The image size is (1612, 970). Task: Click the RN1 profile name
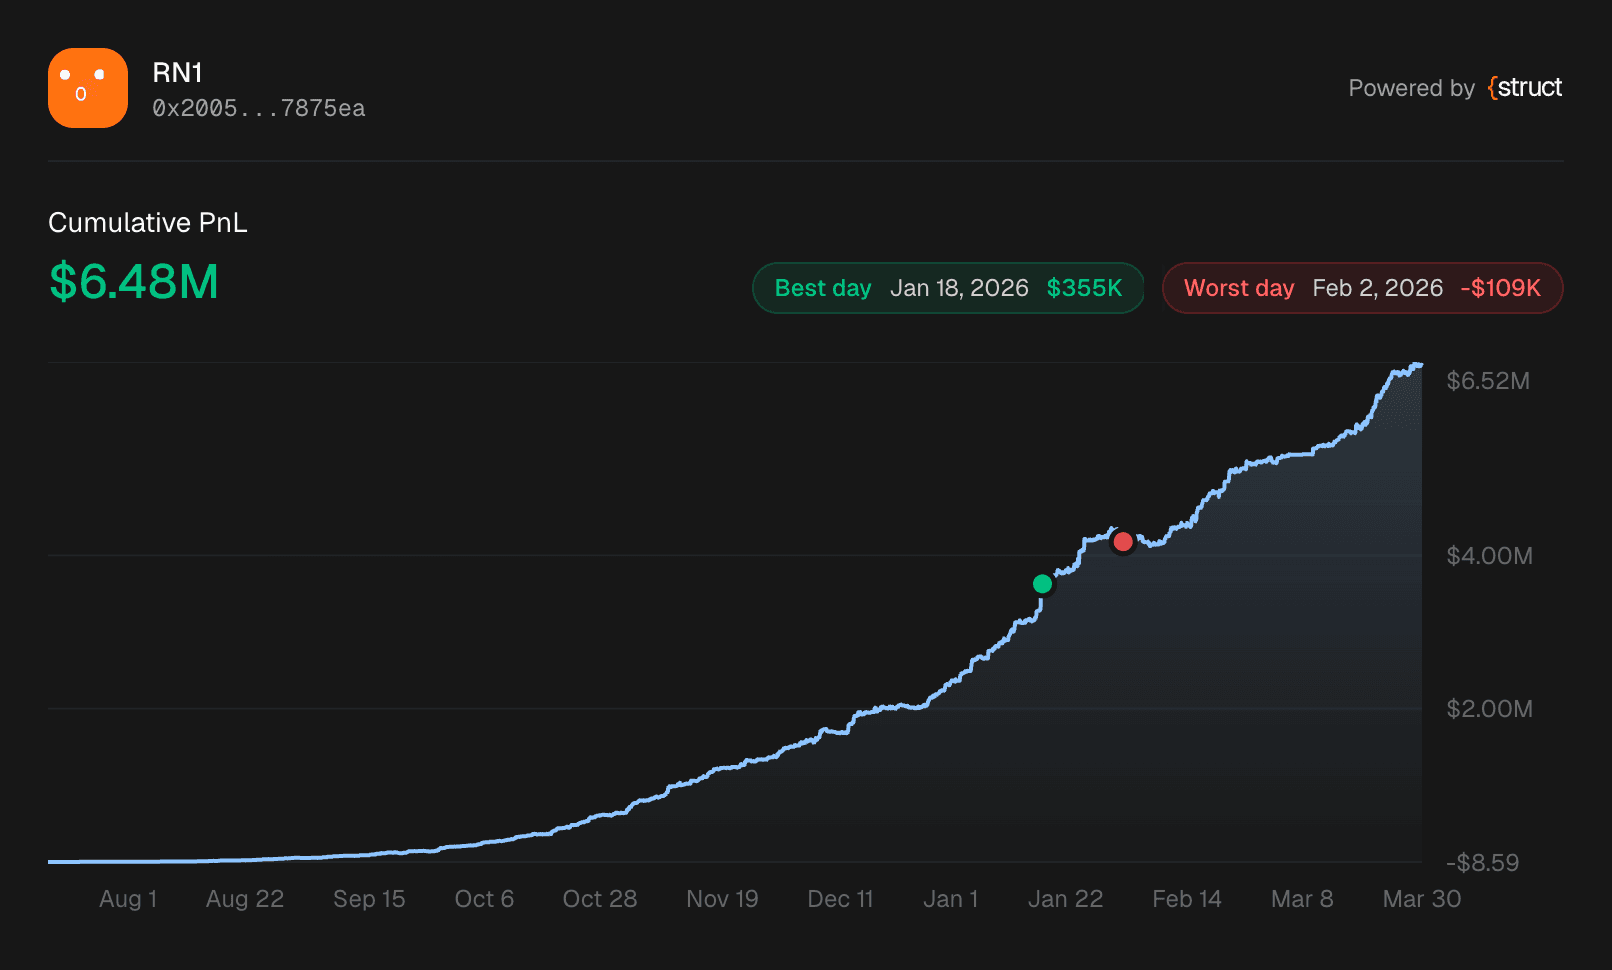click(x=176, y=72)
